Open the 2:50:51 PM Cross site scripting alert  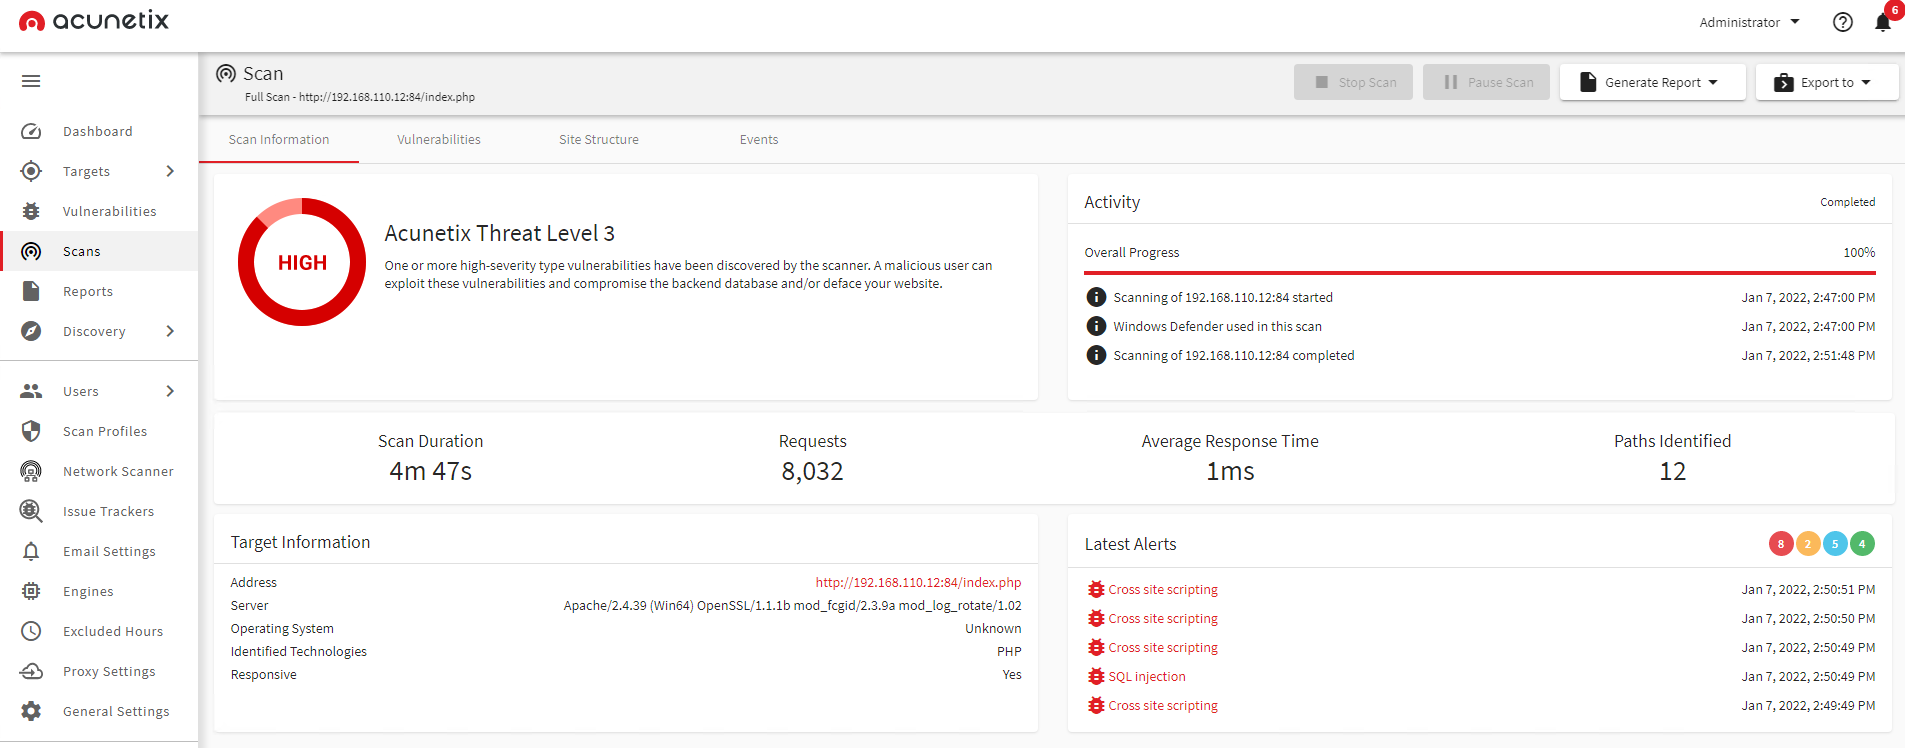coord(1163,590)
